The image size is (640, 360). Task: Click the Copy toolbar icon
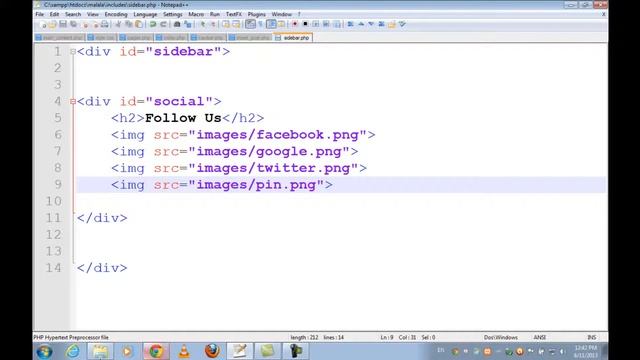129,24
